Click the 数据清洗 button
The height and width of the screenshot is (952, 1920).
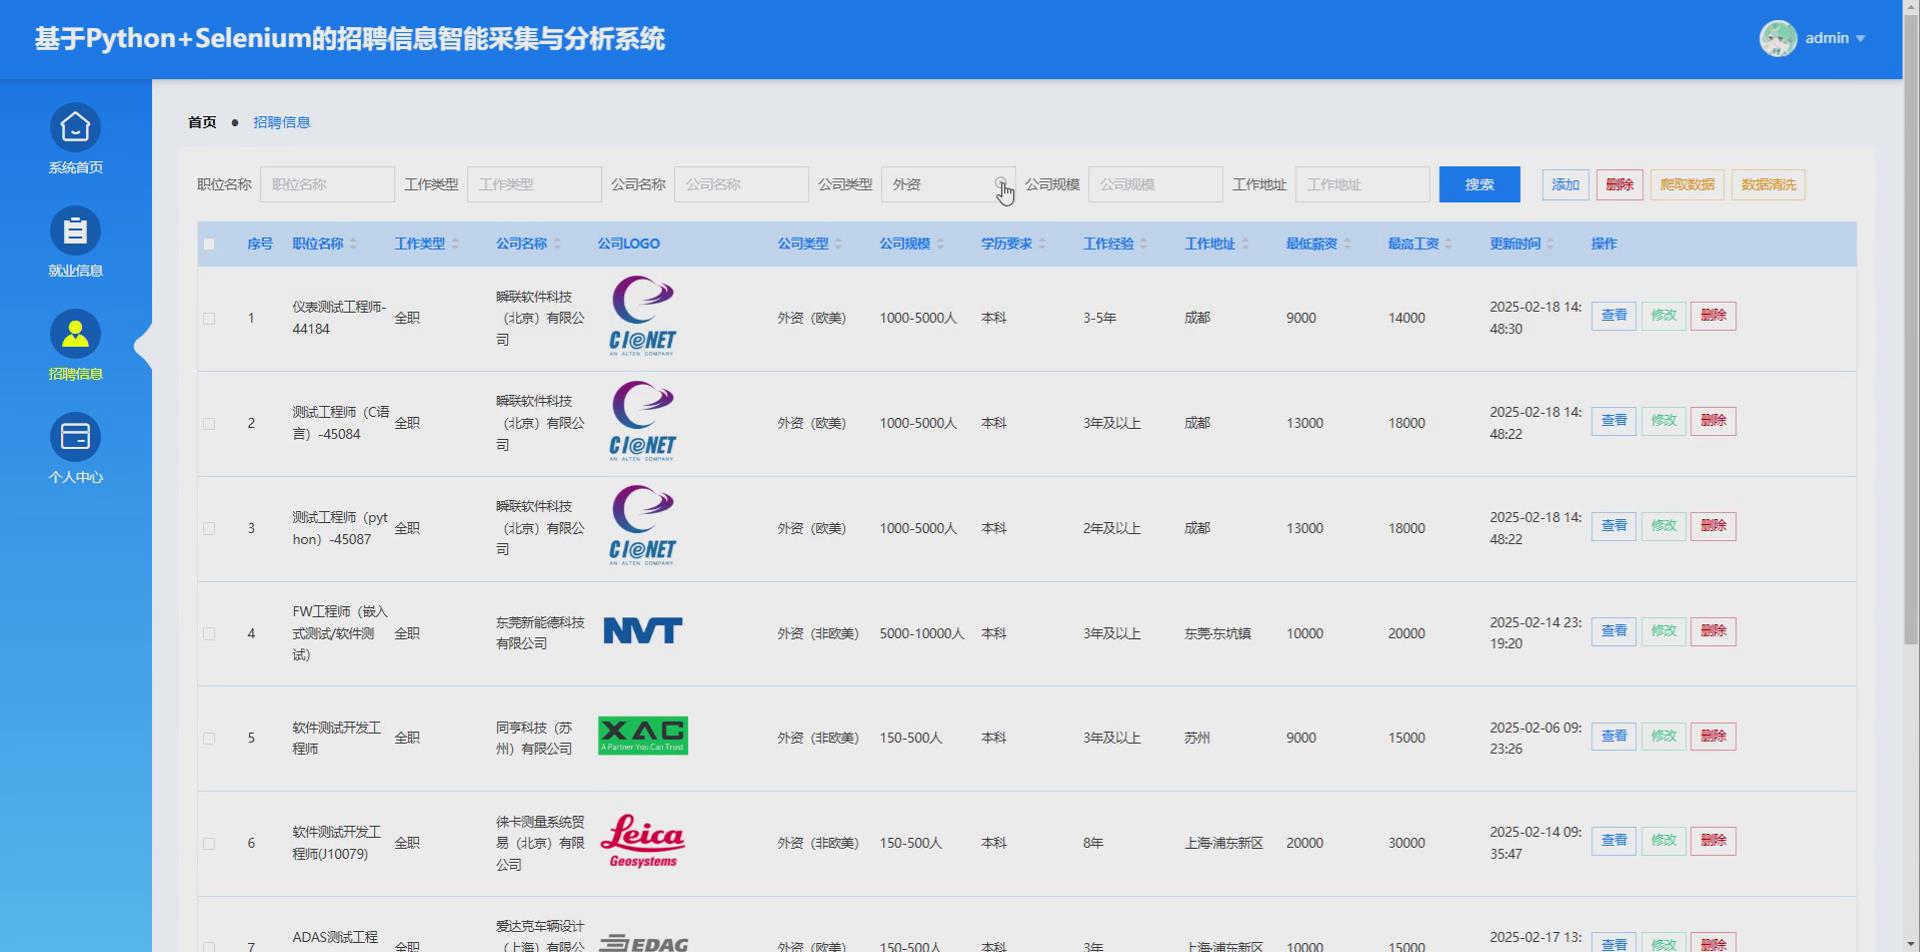pos(1768,184)
